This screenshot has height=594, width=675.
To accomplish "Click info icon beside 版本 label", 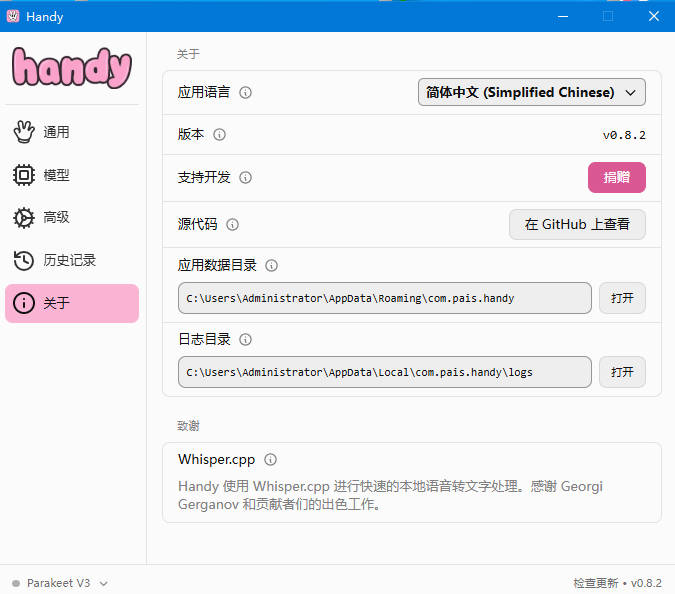I will coord(220,134).
